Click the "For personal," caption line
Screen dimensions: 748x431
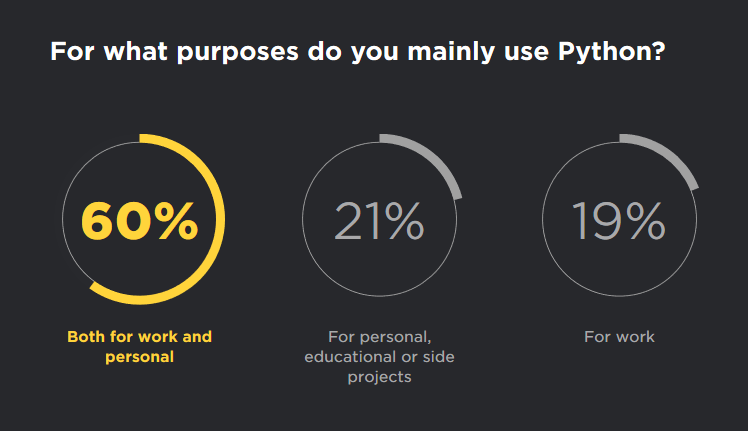379,336
